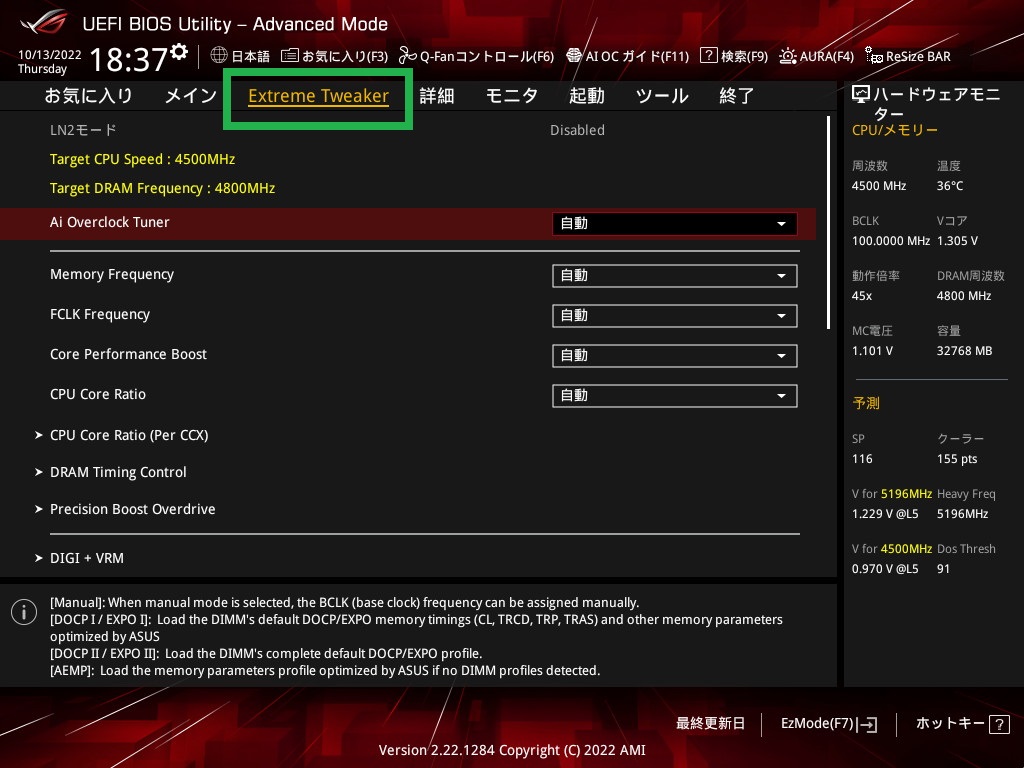Click the search question-mark icon (F9)
The height and width of the screenshot is (768, 1024).
click(709, 56)
